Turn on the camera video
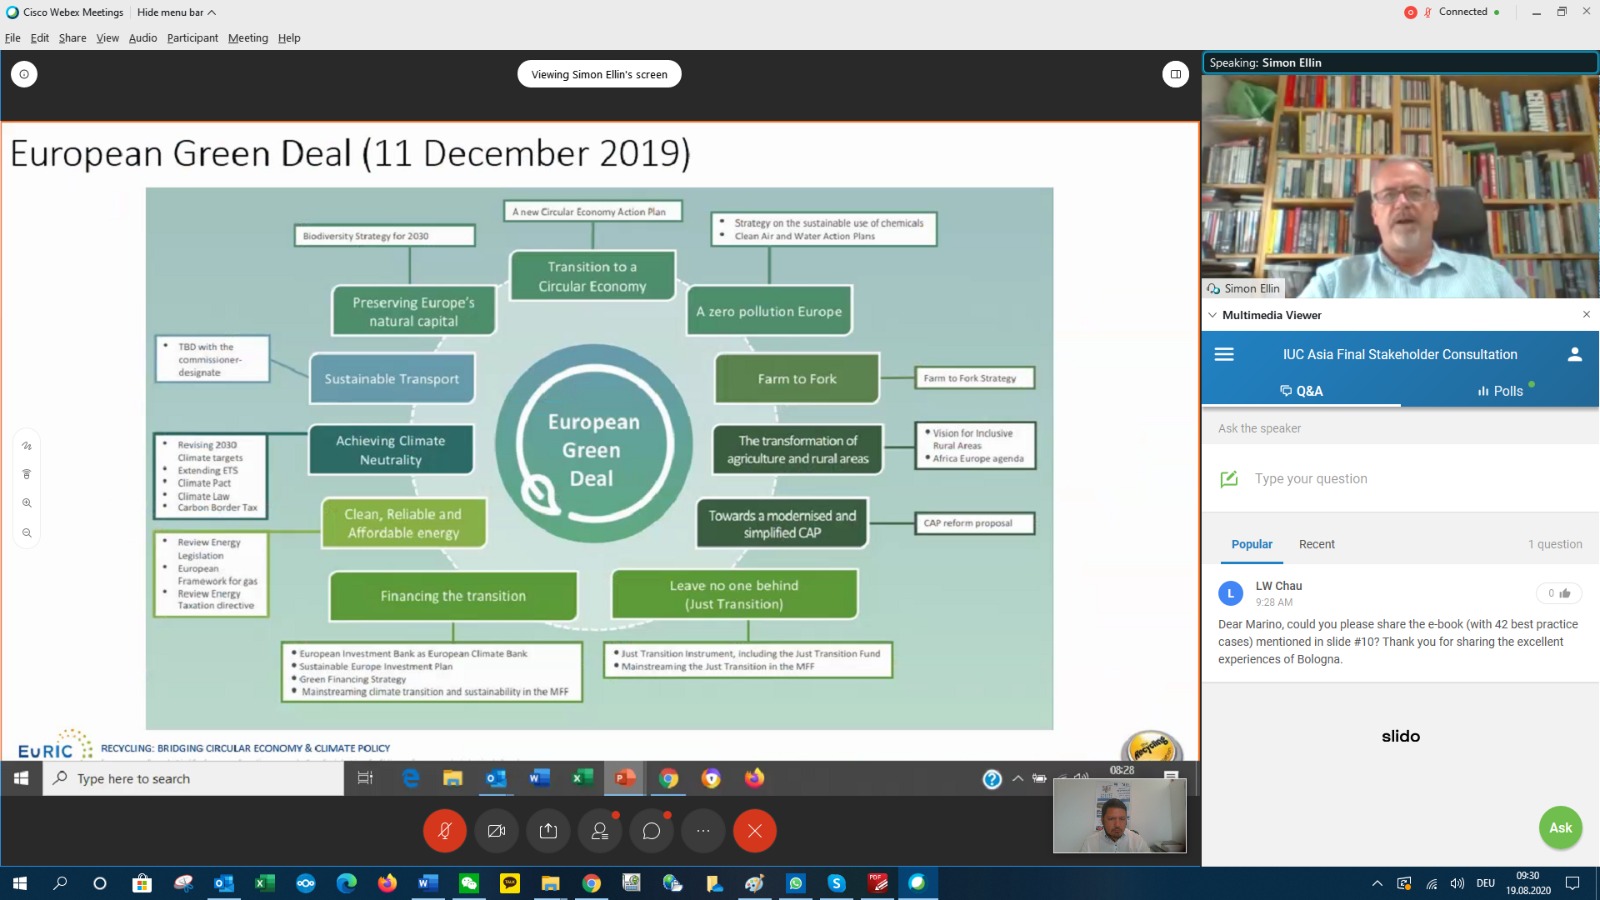Image resolution: width=1600 pixels, height=900 pixels. tap(496, 831)
